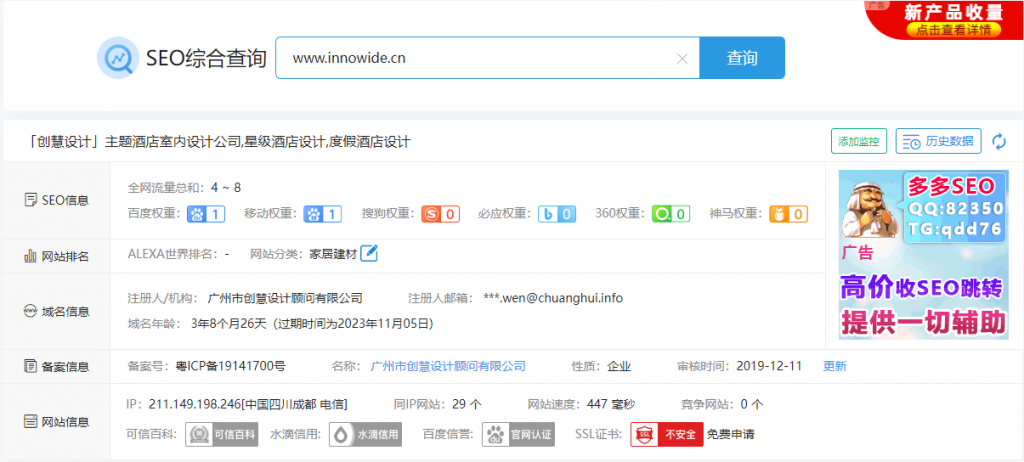Click the 网站排名 bar chart icon
The width and height of the screenshot is (1024, 462).
30,256
